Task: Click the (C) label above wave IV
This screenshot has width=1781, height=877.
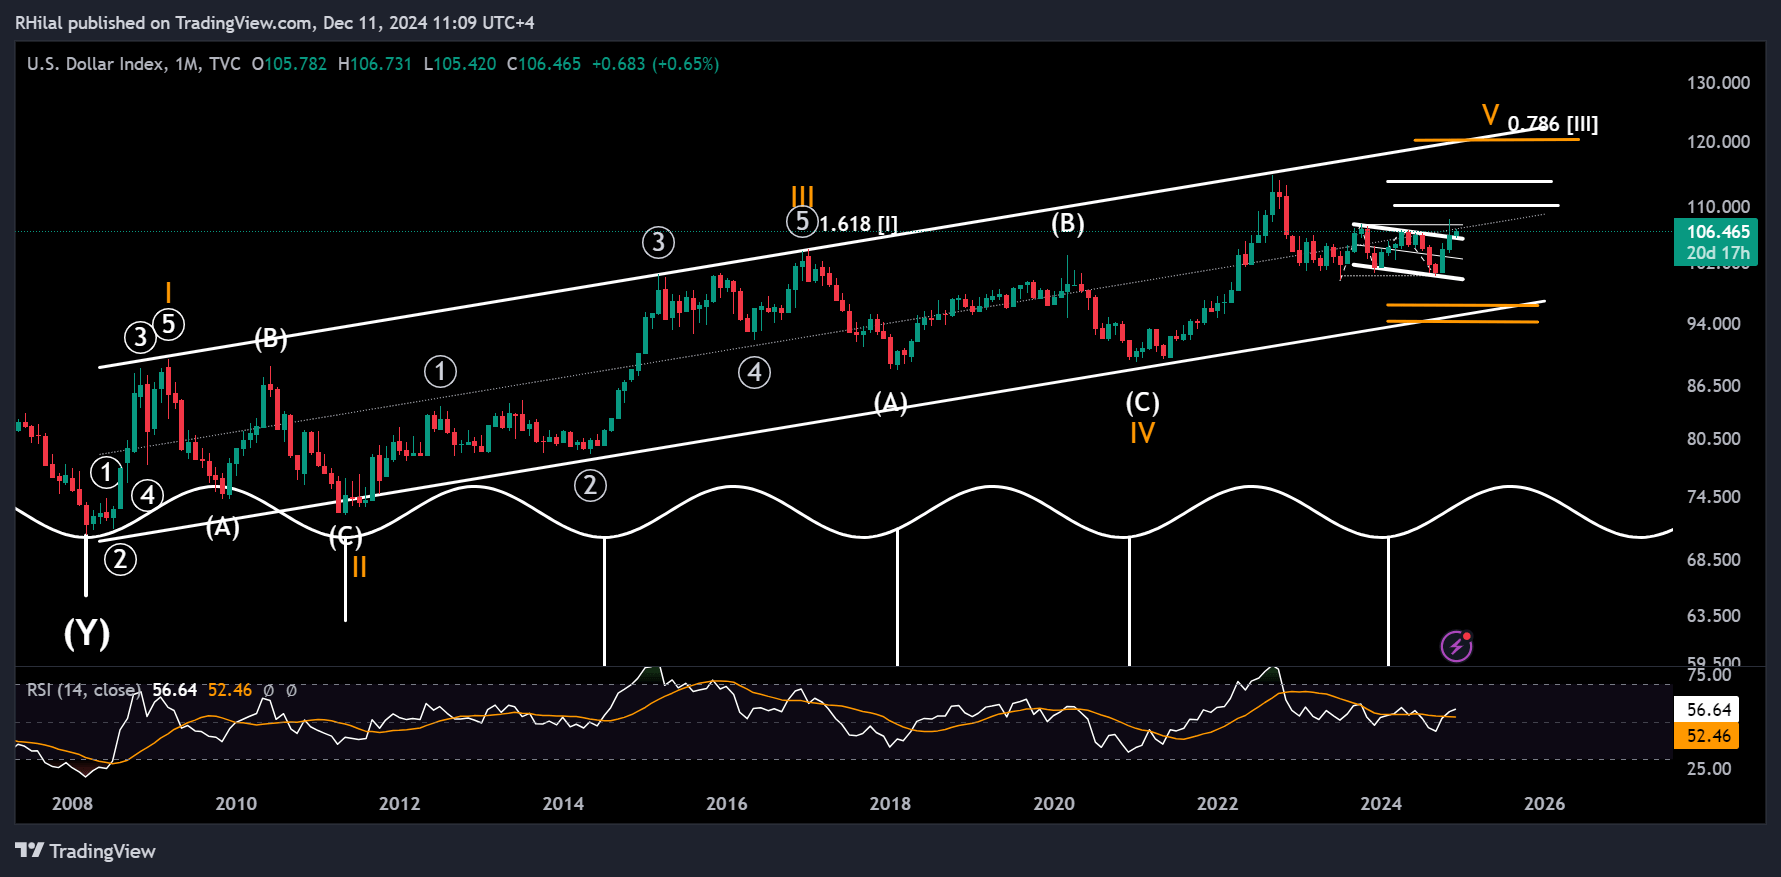Action: click(1142, 403)
